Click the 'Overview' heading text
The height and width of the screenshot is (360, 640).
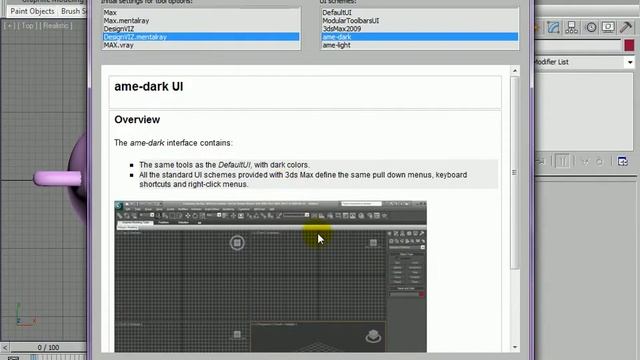coord(137,120)
